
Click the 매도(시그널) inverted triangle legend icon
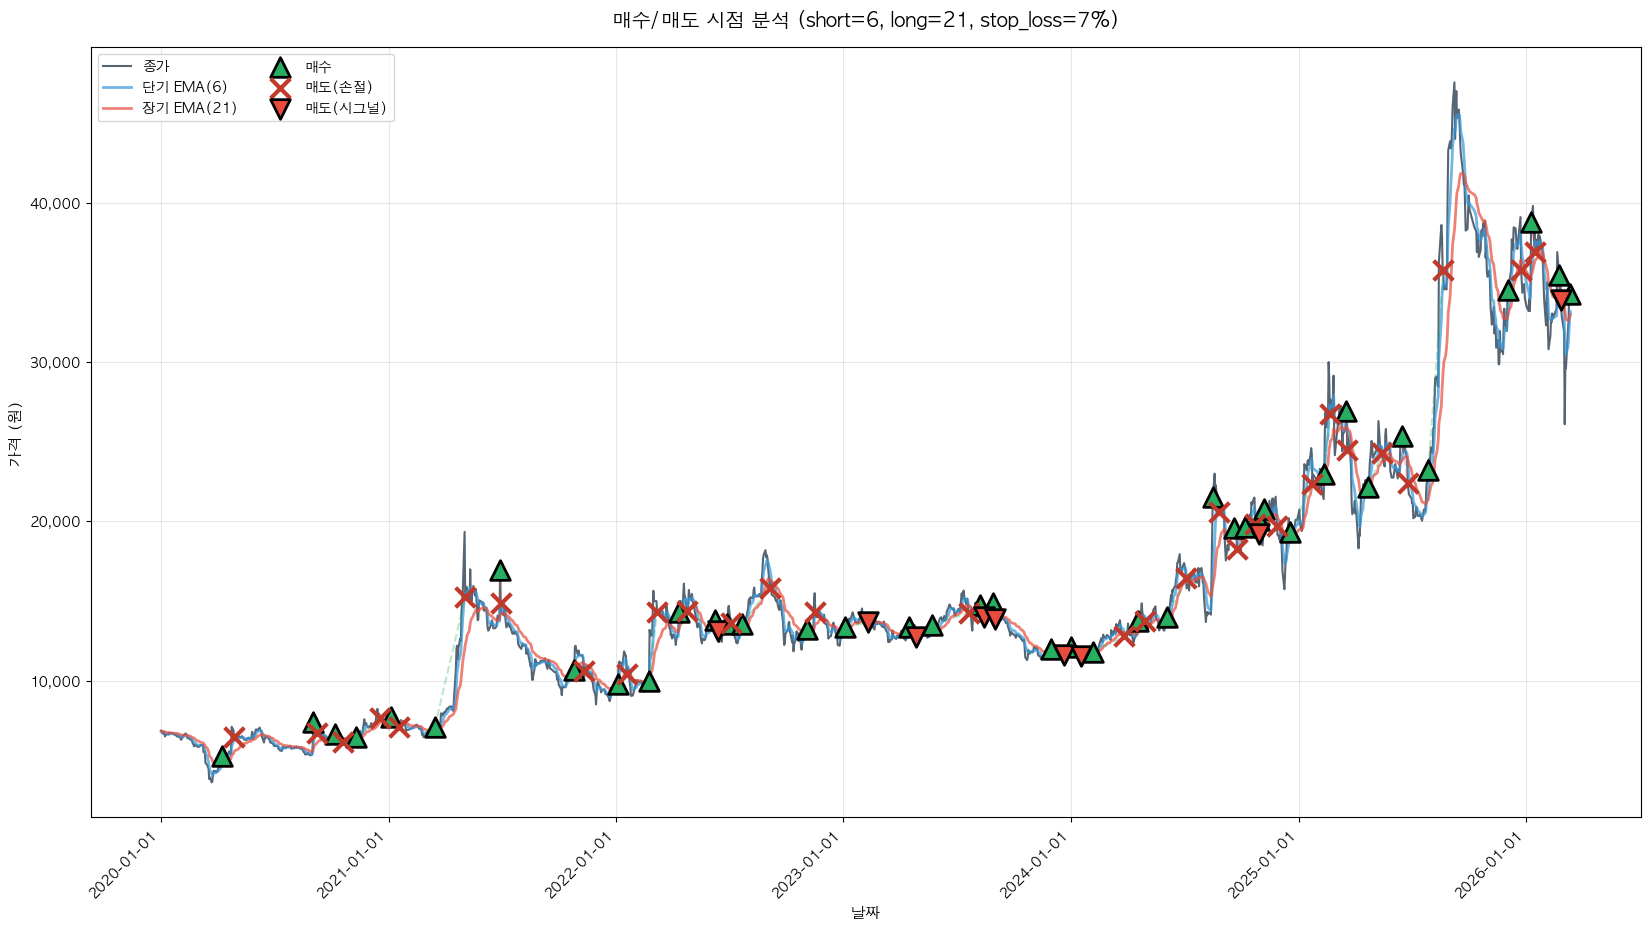[280, 108]
